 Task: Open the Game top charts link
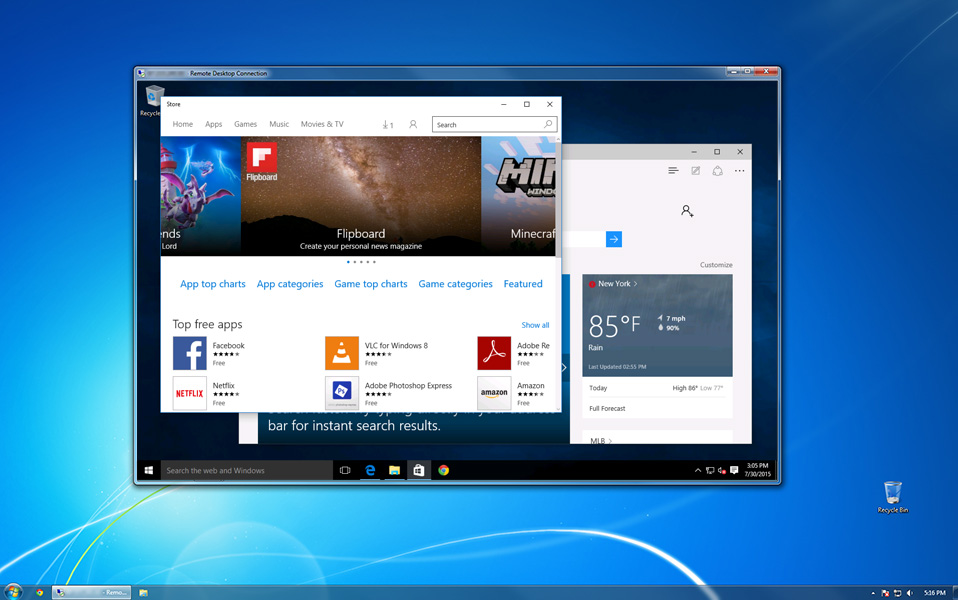click(x=371, y=284)
